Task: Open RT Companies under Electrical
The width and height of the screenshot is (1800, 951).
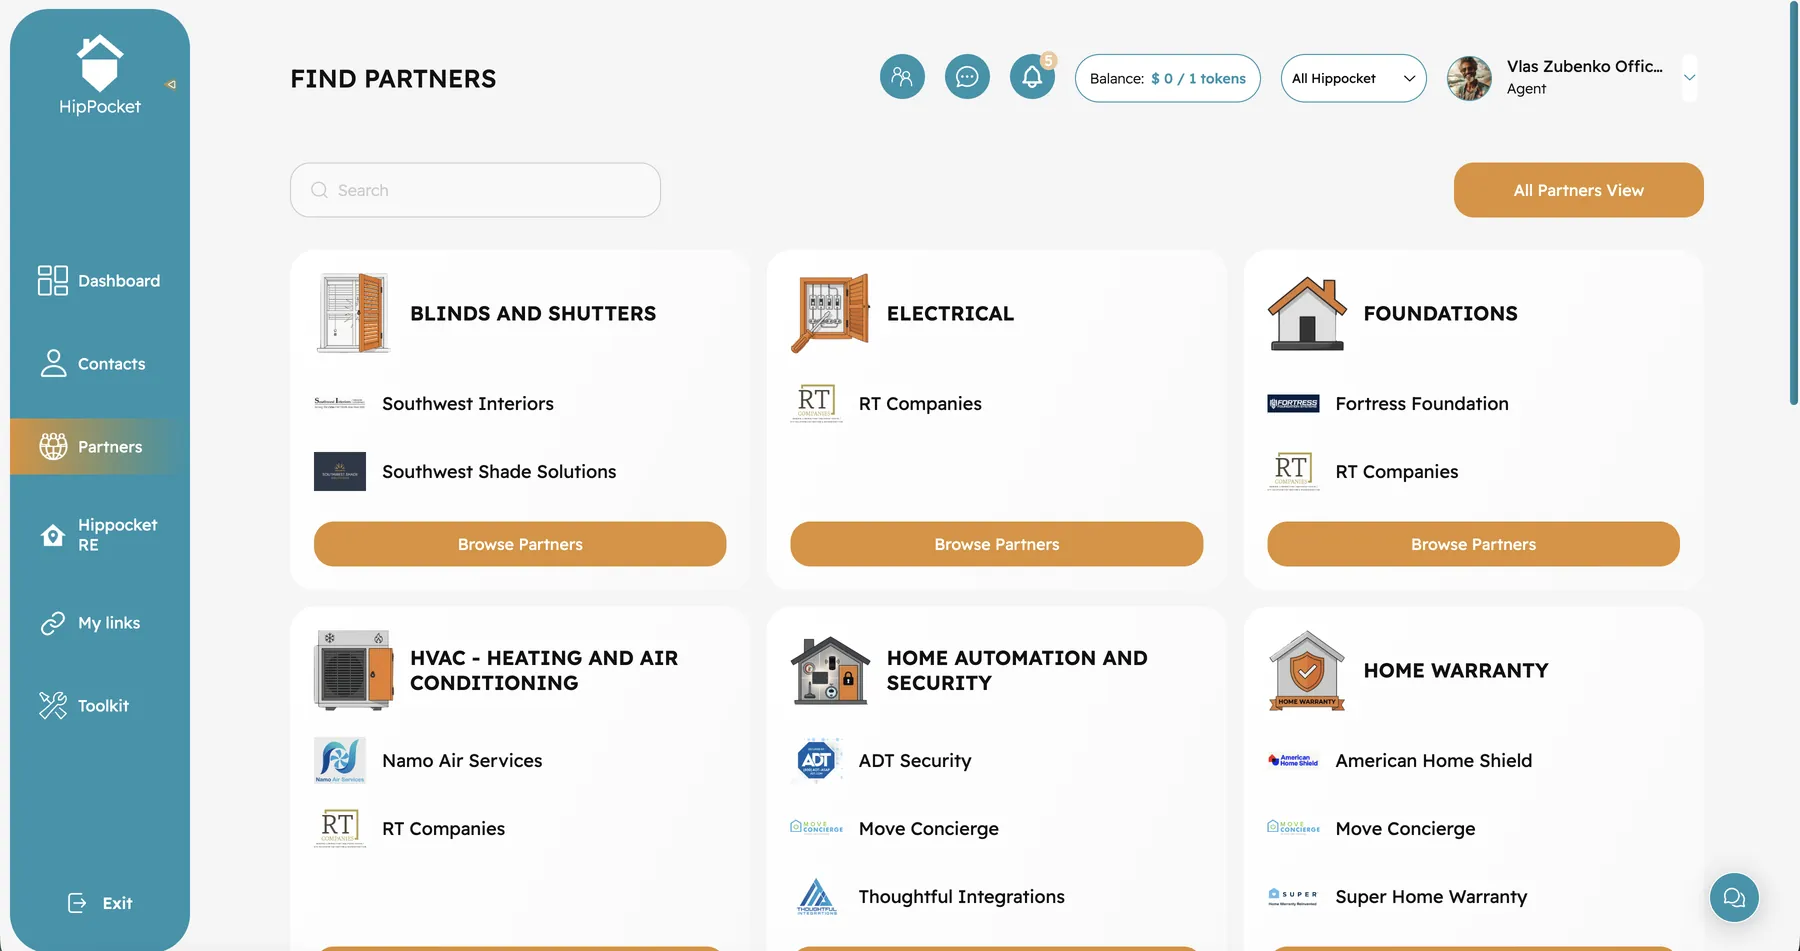Action: 920,404
